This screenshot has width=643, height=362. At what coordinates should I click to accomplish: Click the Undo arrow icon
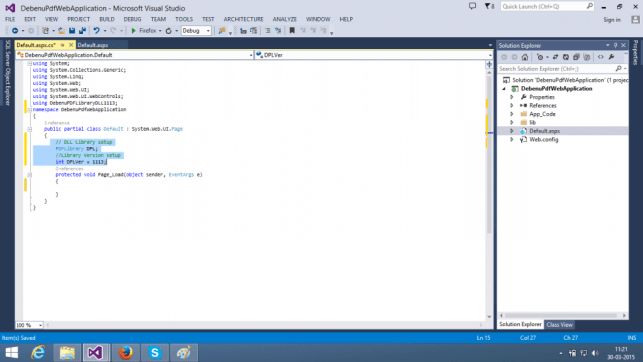96,31
